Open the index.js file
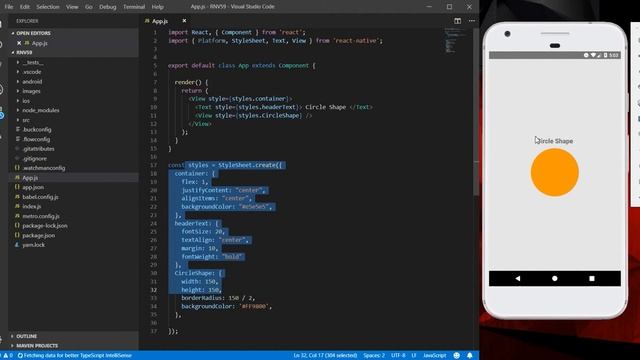640x360 pixels. [x=31, y=207]
